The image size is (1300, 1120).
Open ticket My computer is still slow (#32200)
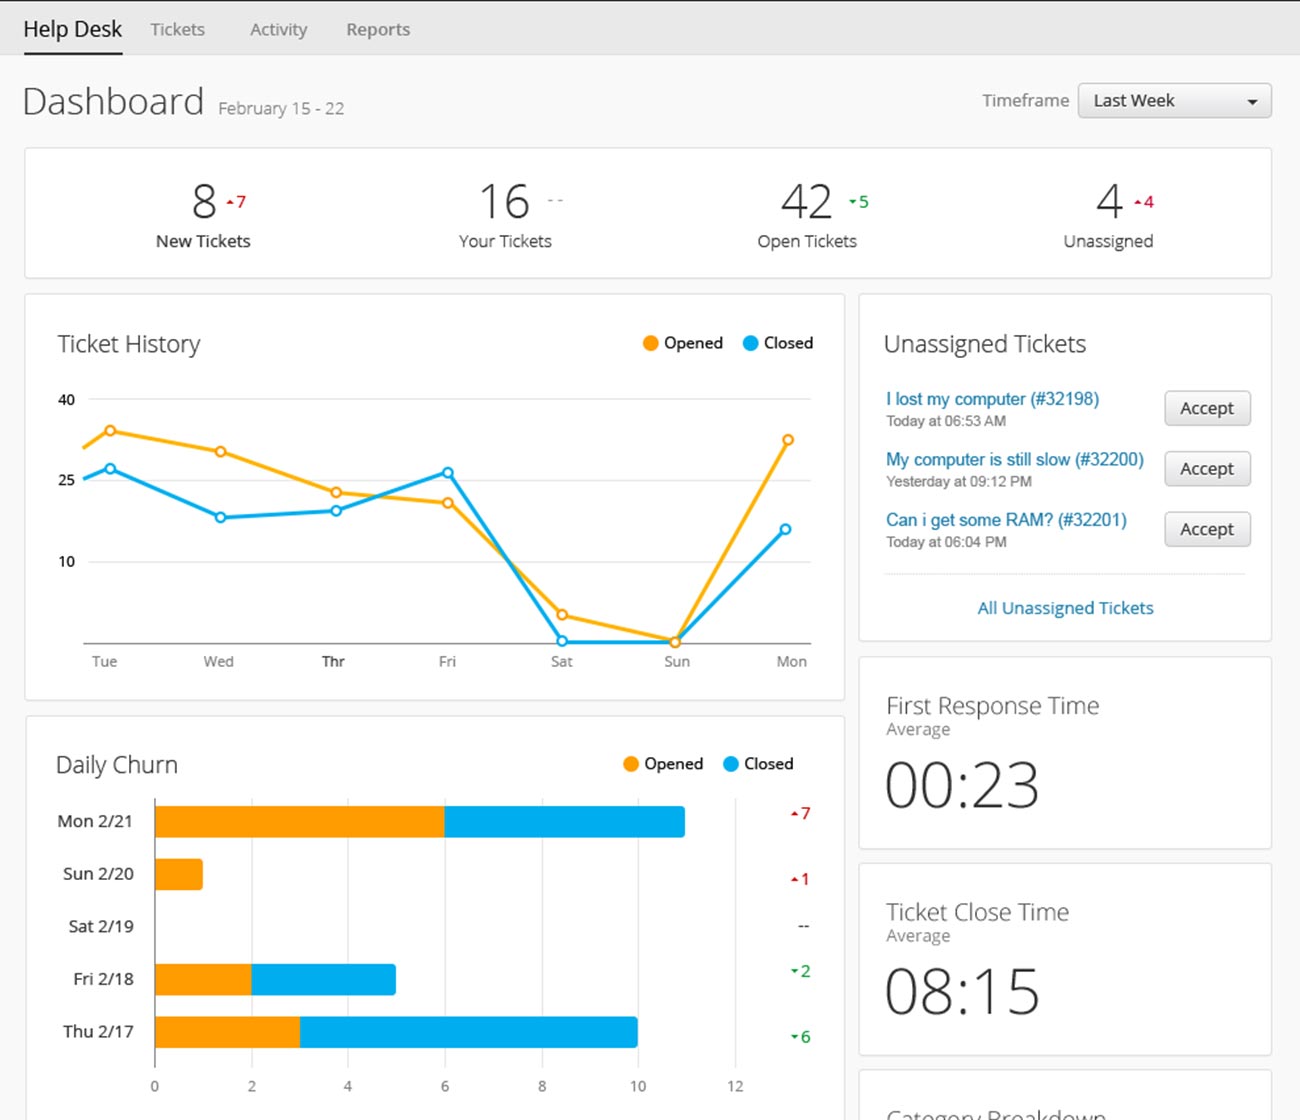point(1015,459)
